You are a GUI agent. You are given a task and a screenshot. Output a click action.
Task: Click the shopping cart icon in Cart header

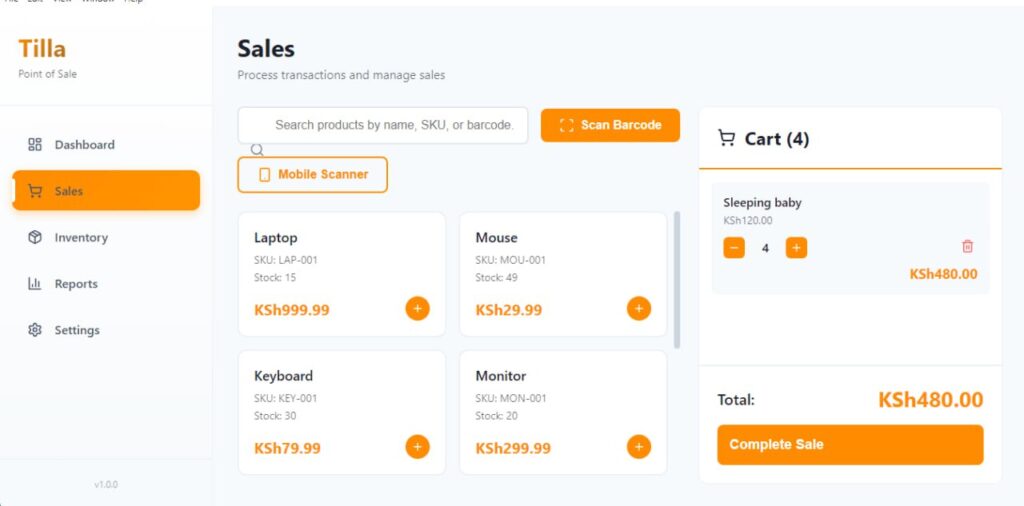click(727, 139)
